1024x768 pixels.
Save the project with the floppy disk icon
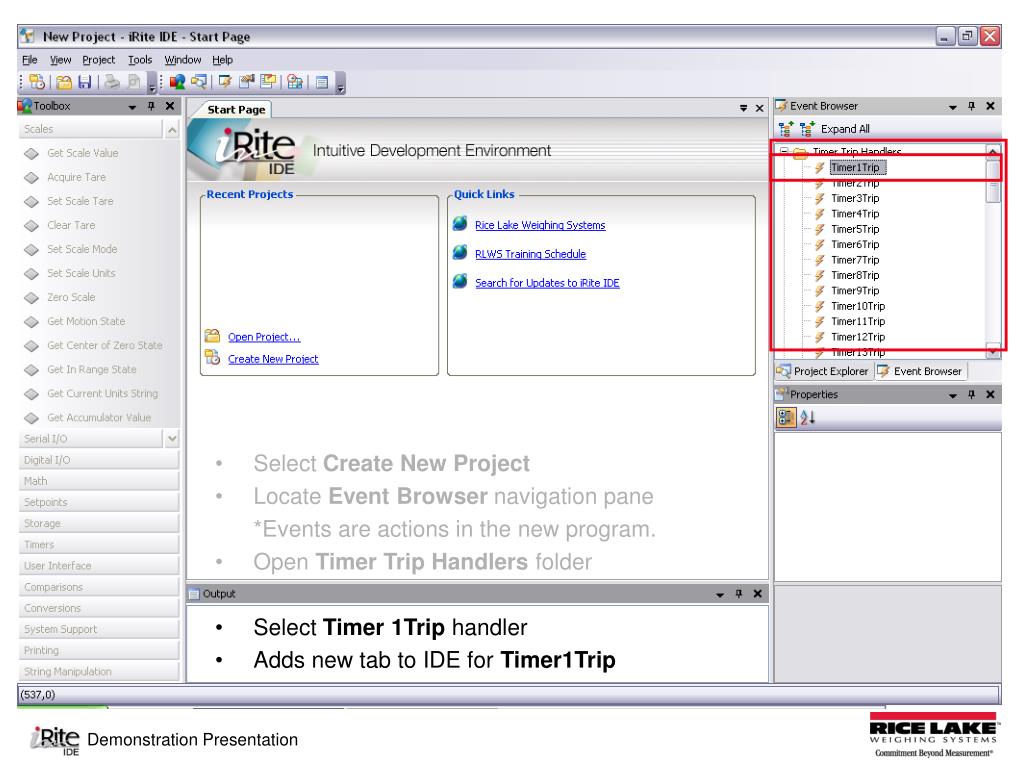85,82
